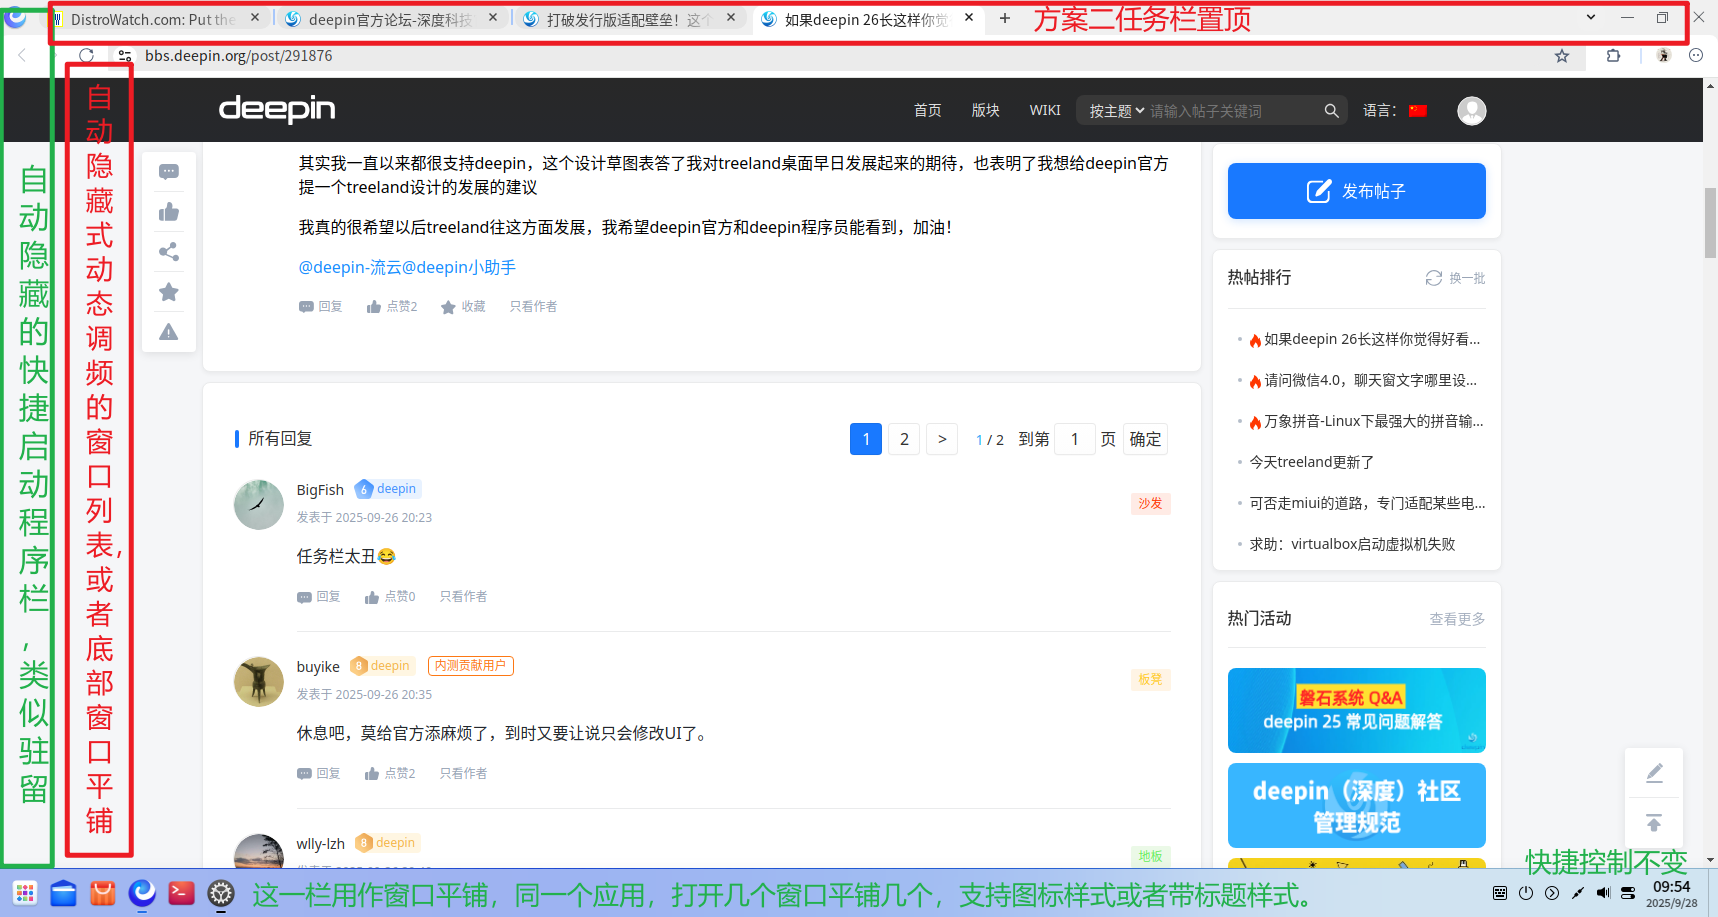1718x917 pixels.
Task: Click the share icon in floating sidebar
Action: (169, 252)
